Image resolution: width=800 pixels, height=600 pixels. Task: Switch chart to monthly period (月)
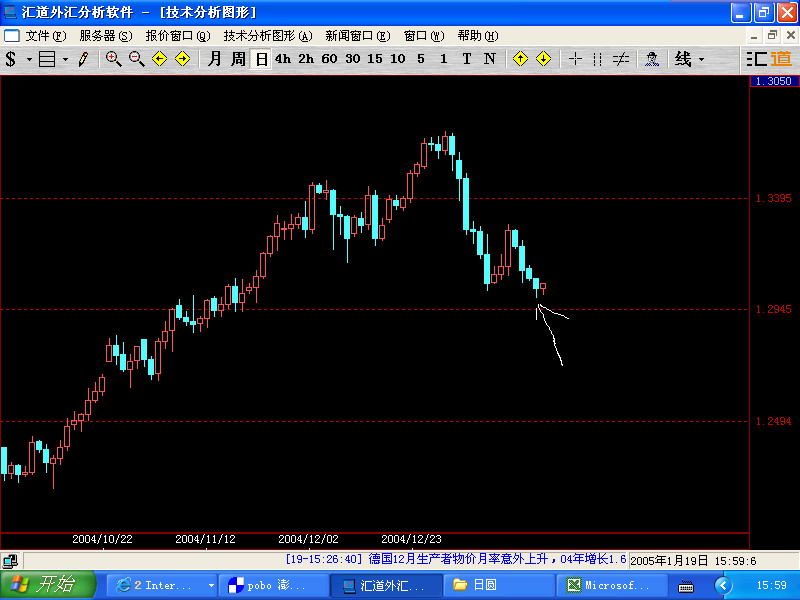(x=215, y=59)
